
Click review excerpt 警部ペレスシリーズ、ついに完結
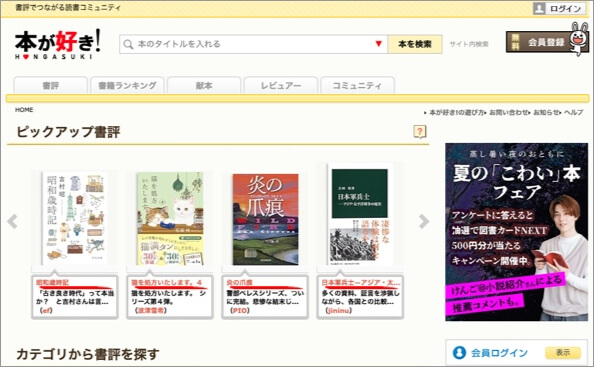[x=265, y=297]
